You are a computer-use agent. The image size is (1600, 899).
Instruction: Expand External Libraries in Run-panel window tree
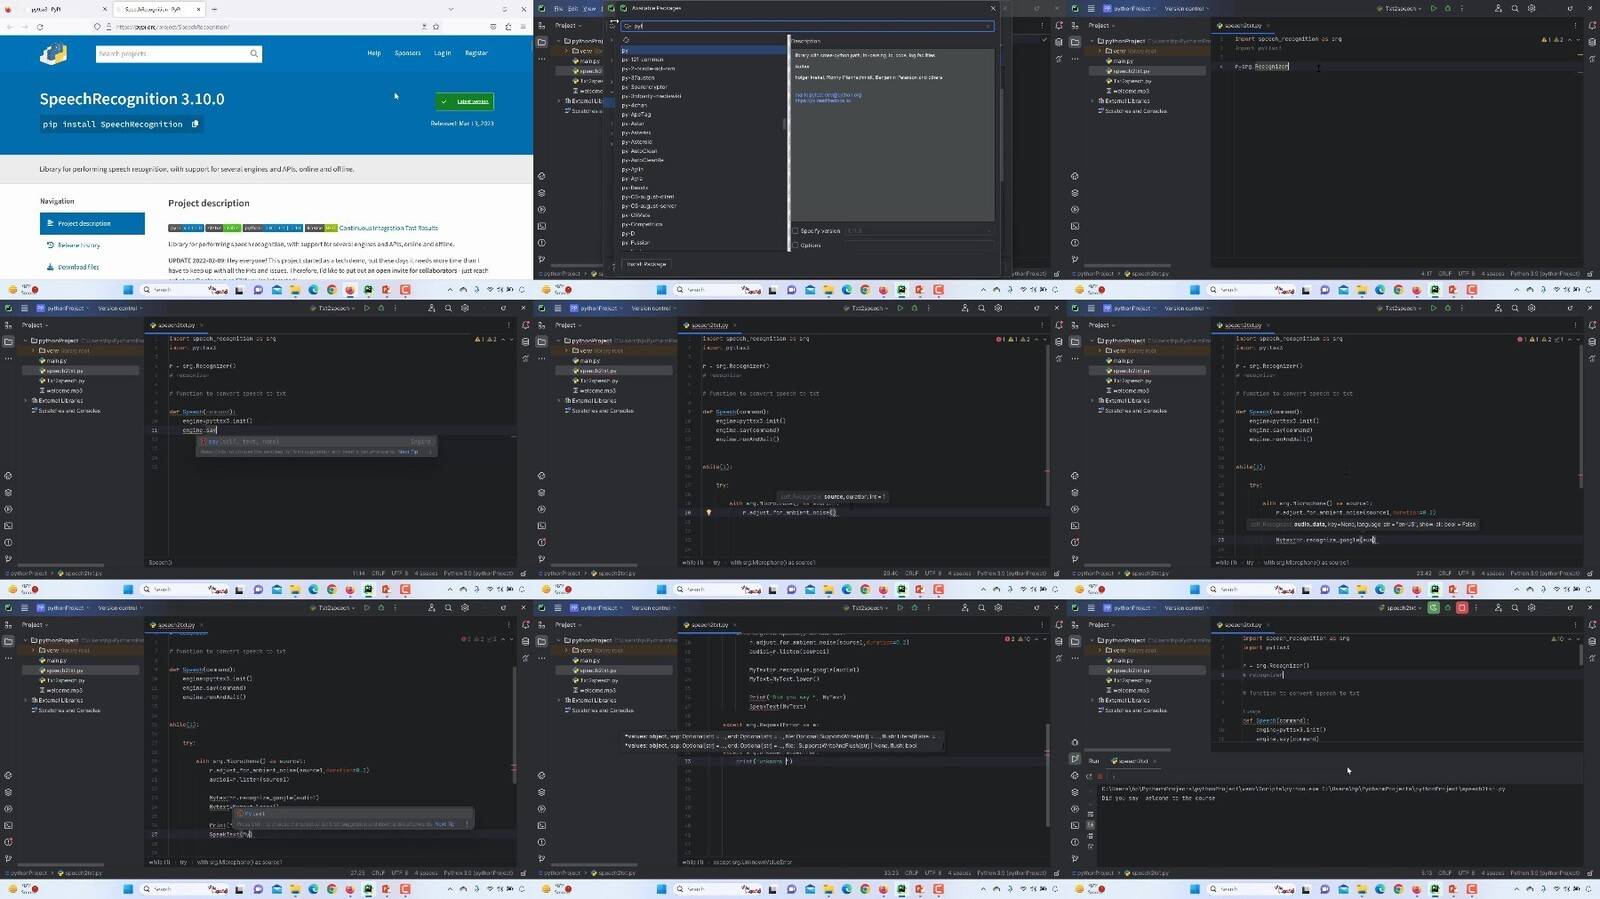(1092, 700)
